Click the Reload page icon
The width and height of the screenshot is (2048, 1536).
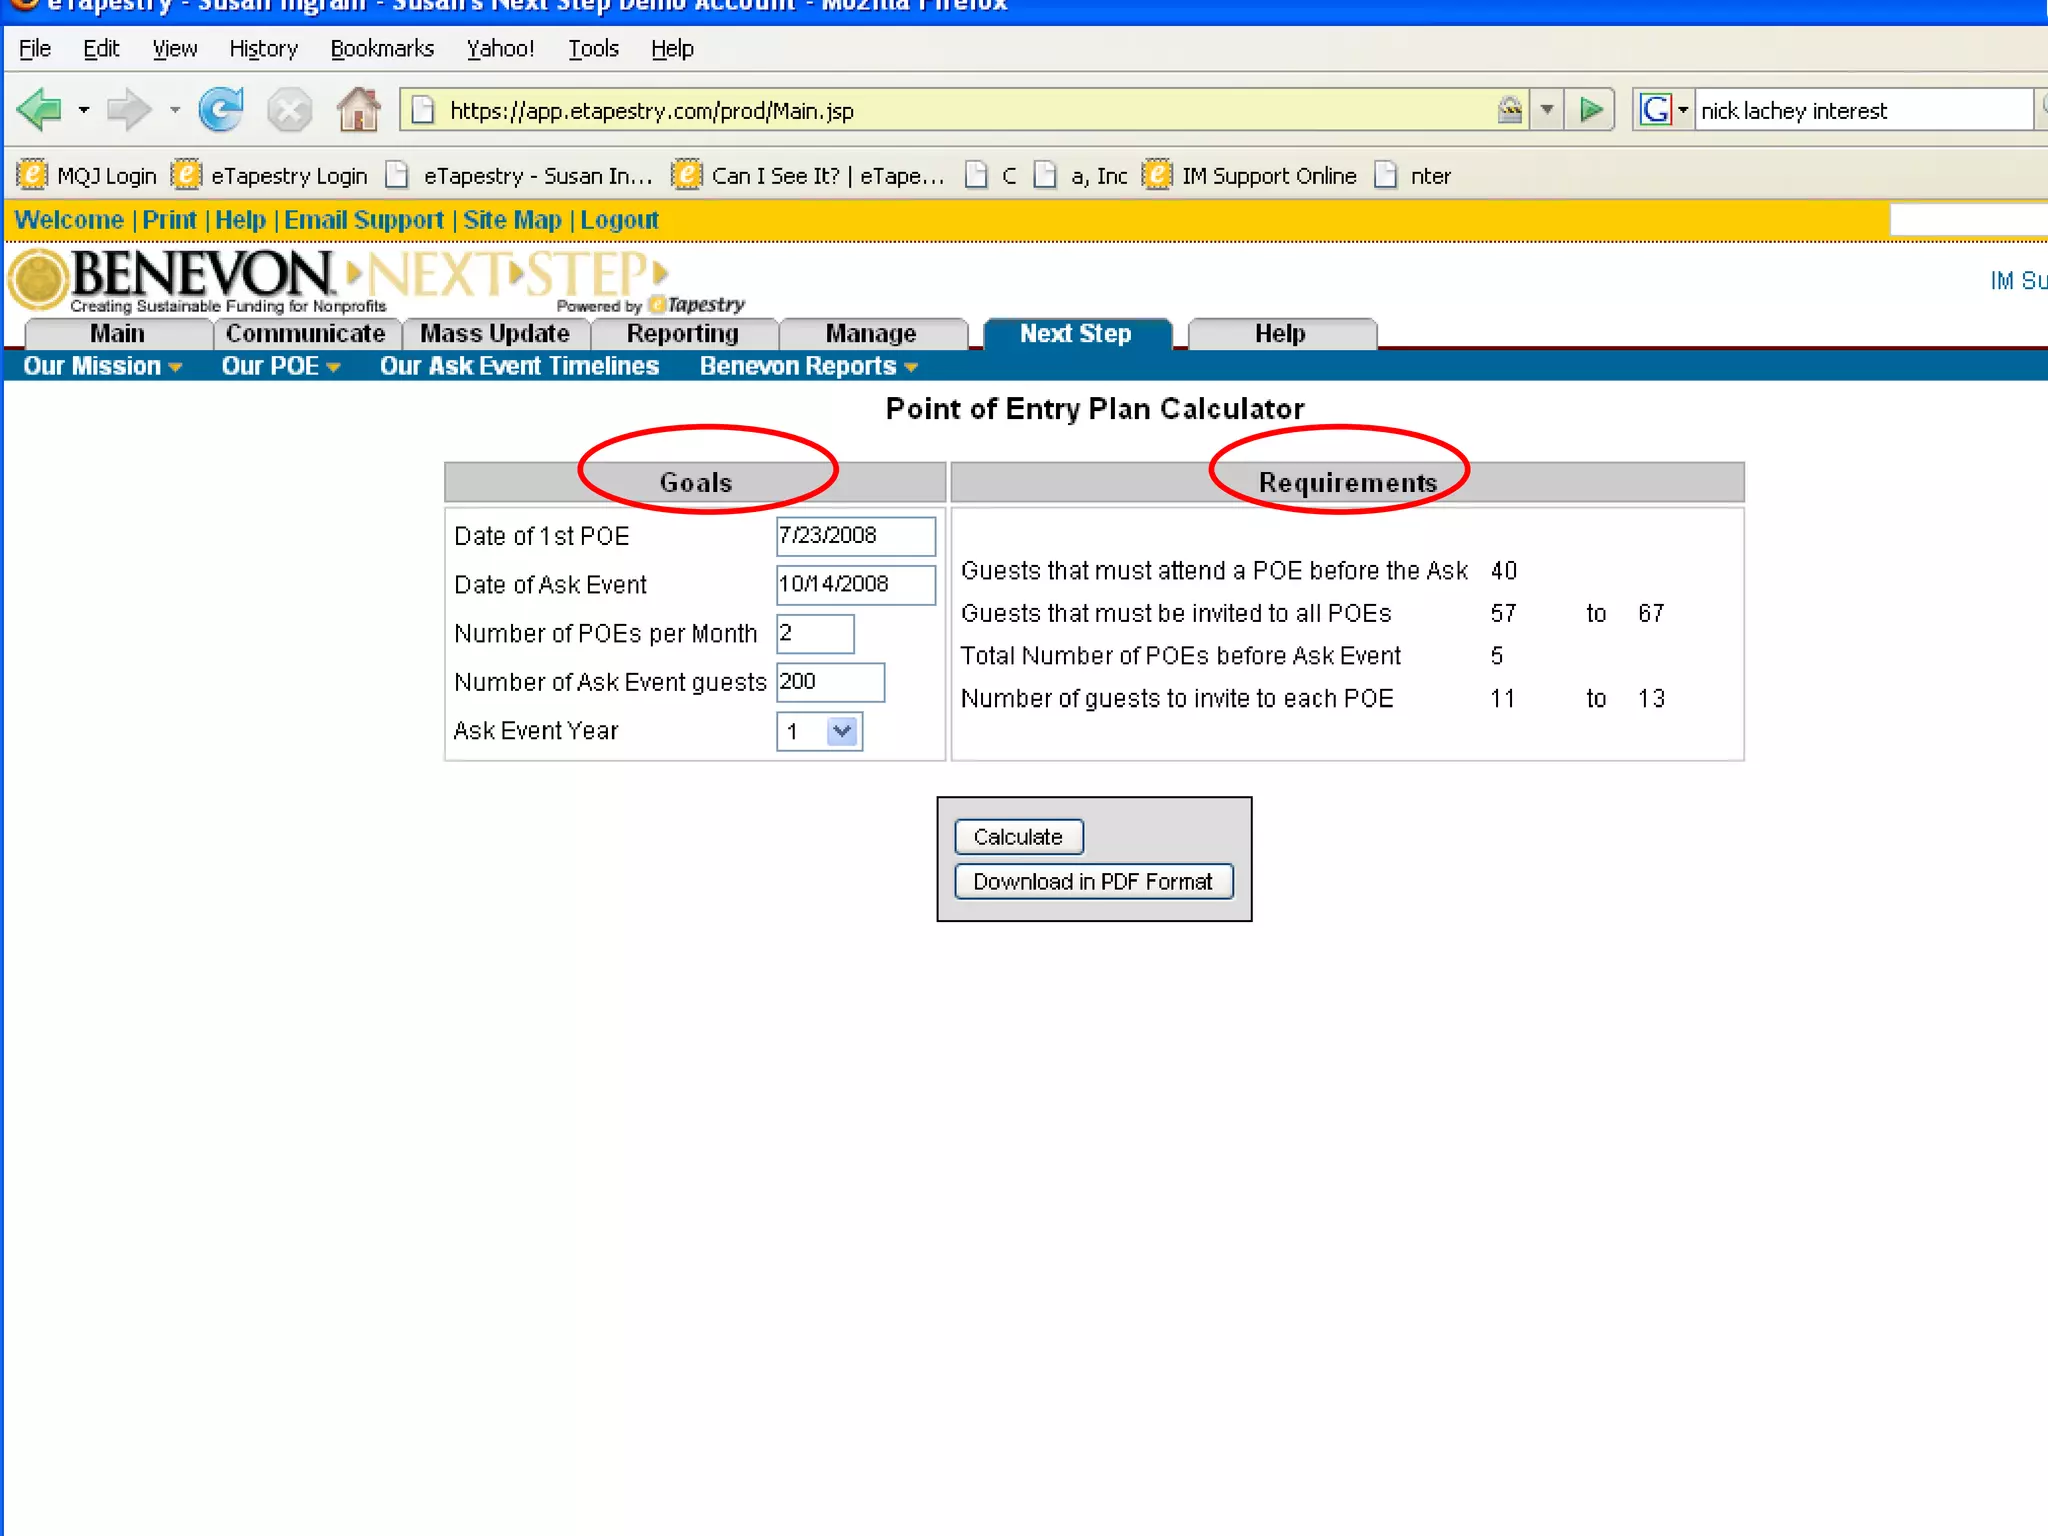click(x=221, y=110)
